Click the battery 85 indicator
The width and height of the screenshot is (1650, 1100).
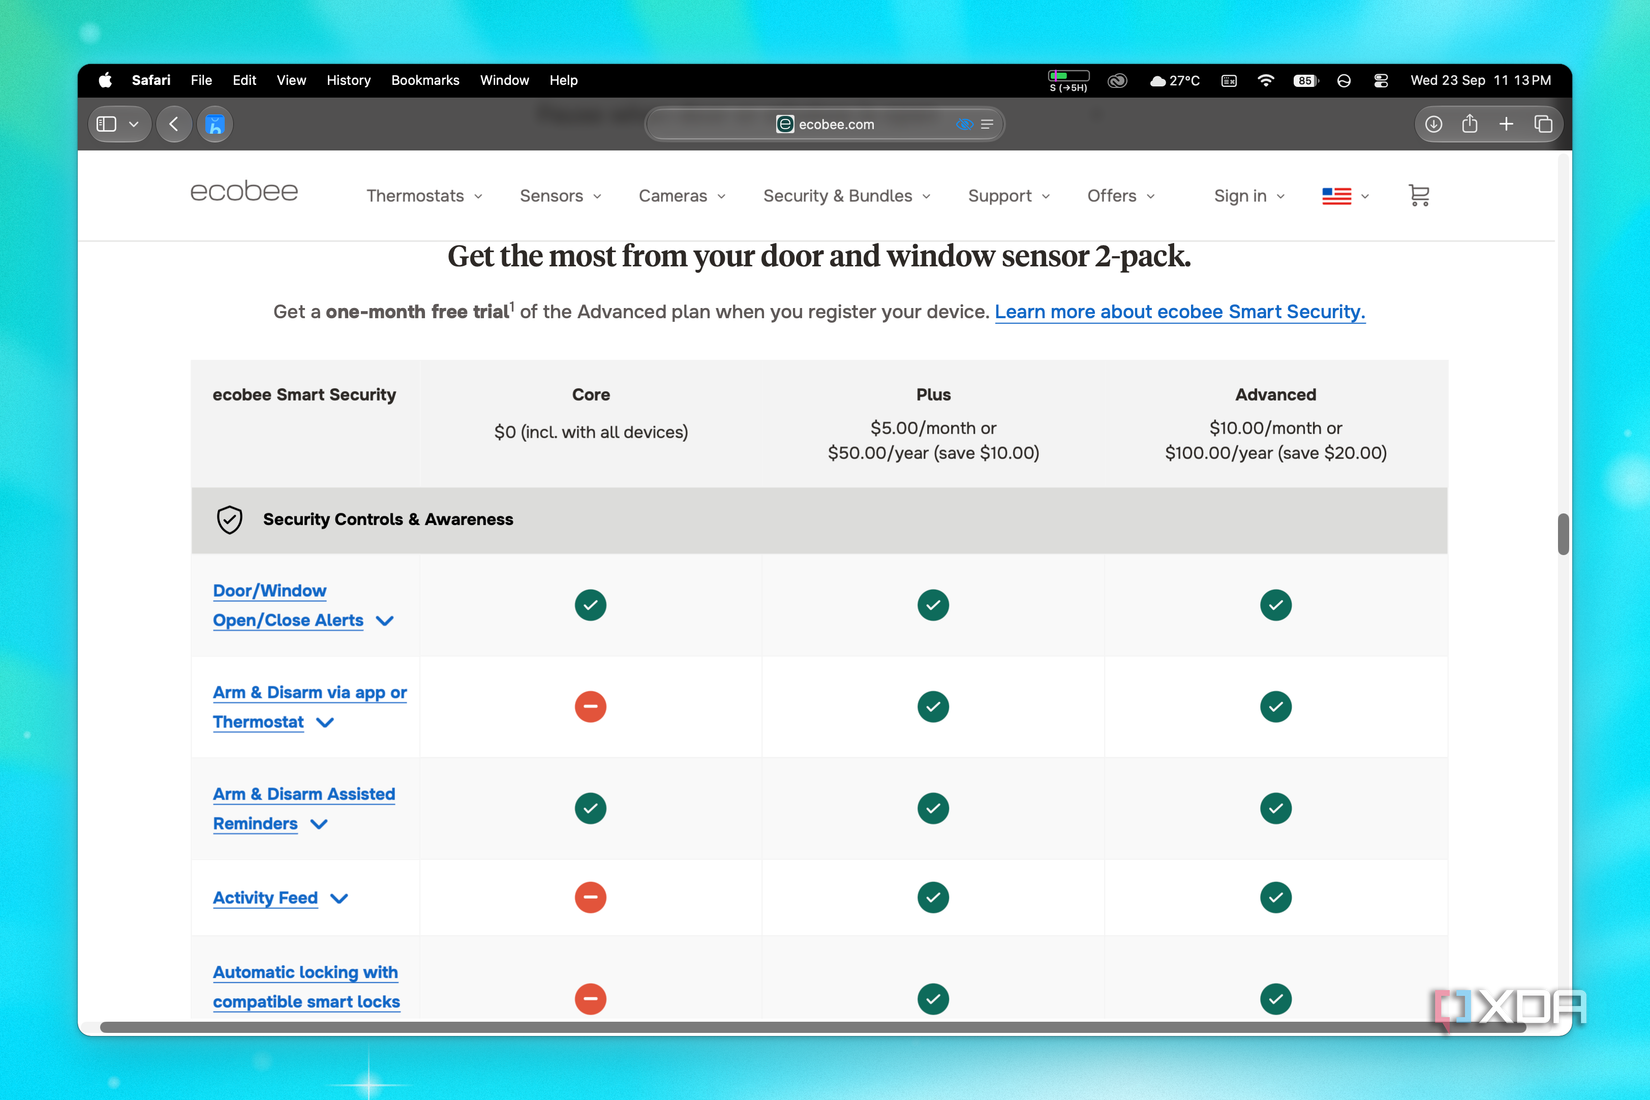1305,80
